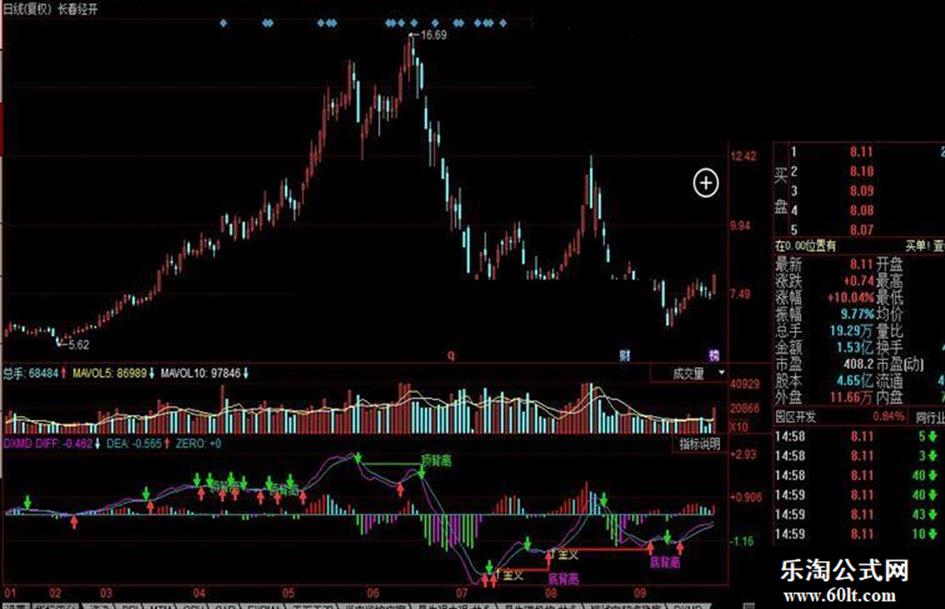945x609 pixels.
Task: Click the MAVOL10: 97846 readout
Action: [x=201, y=374]
